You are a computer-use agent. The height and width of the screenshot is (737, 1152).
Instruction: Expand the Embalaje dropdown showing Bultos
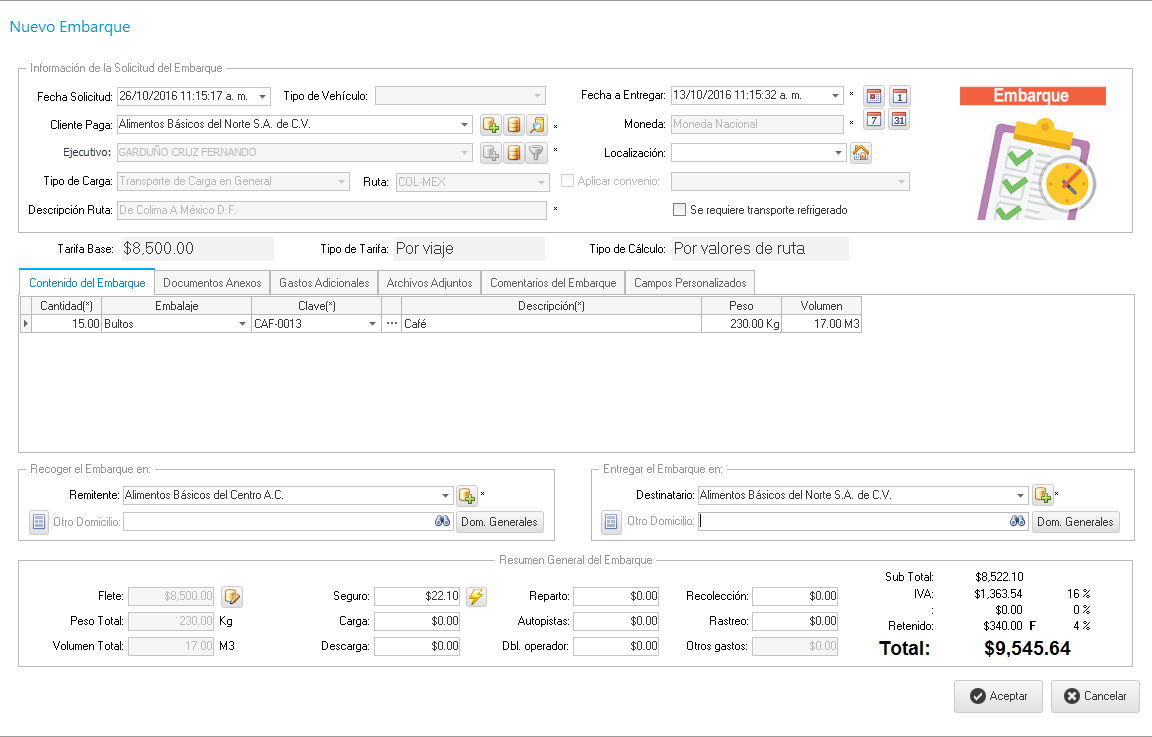[242, 324]
